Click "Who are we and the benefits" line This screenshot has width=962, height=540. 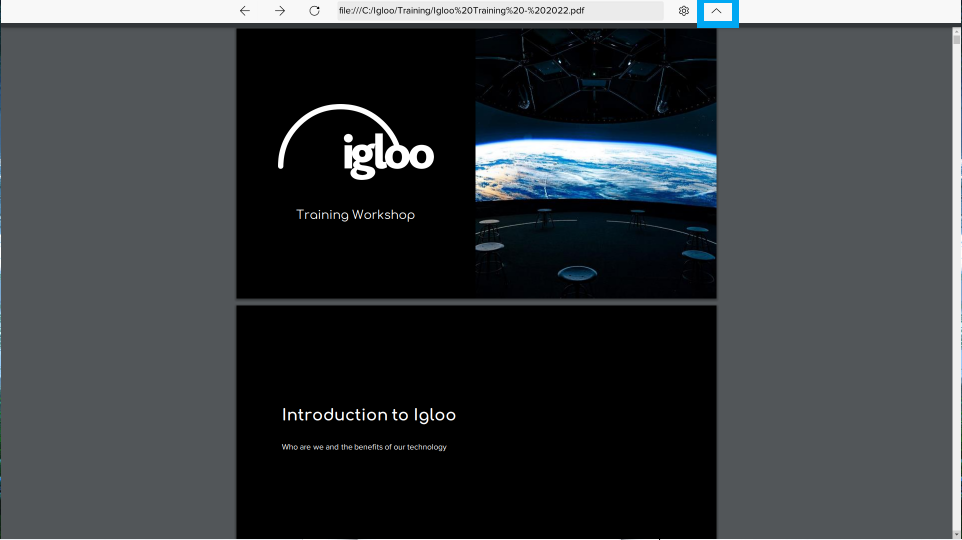click(x=364, y=447)
